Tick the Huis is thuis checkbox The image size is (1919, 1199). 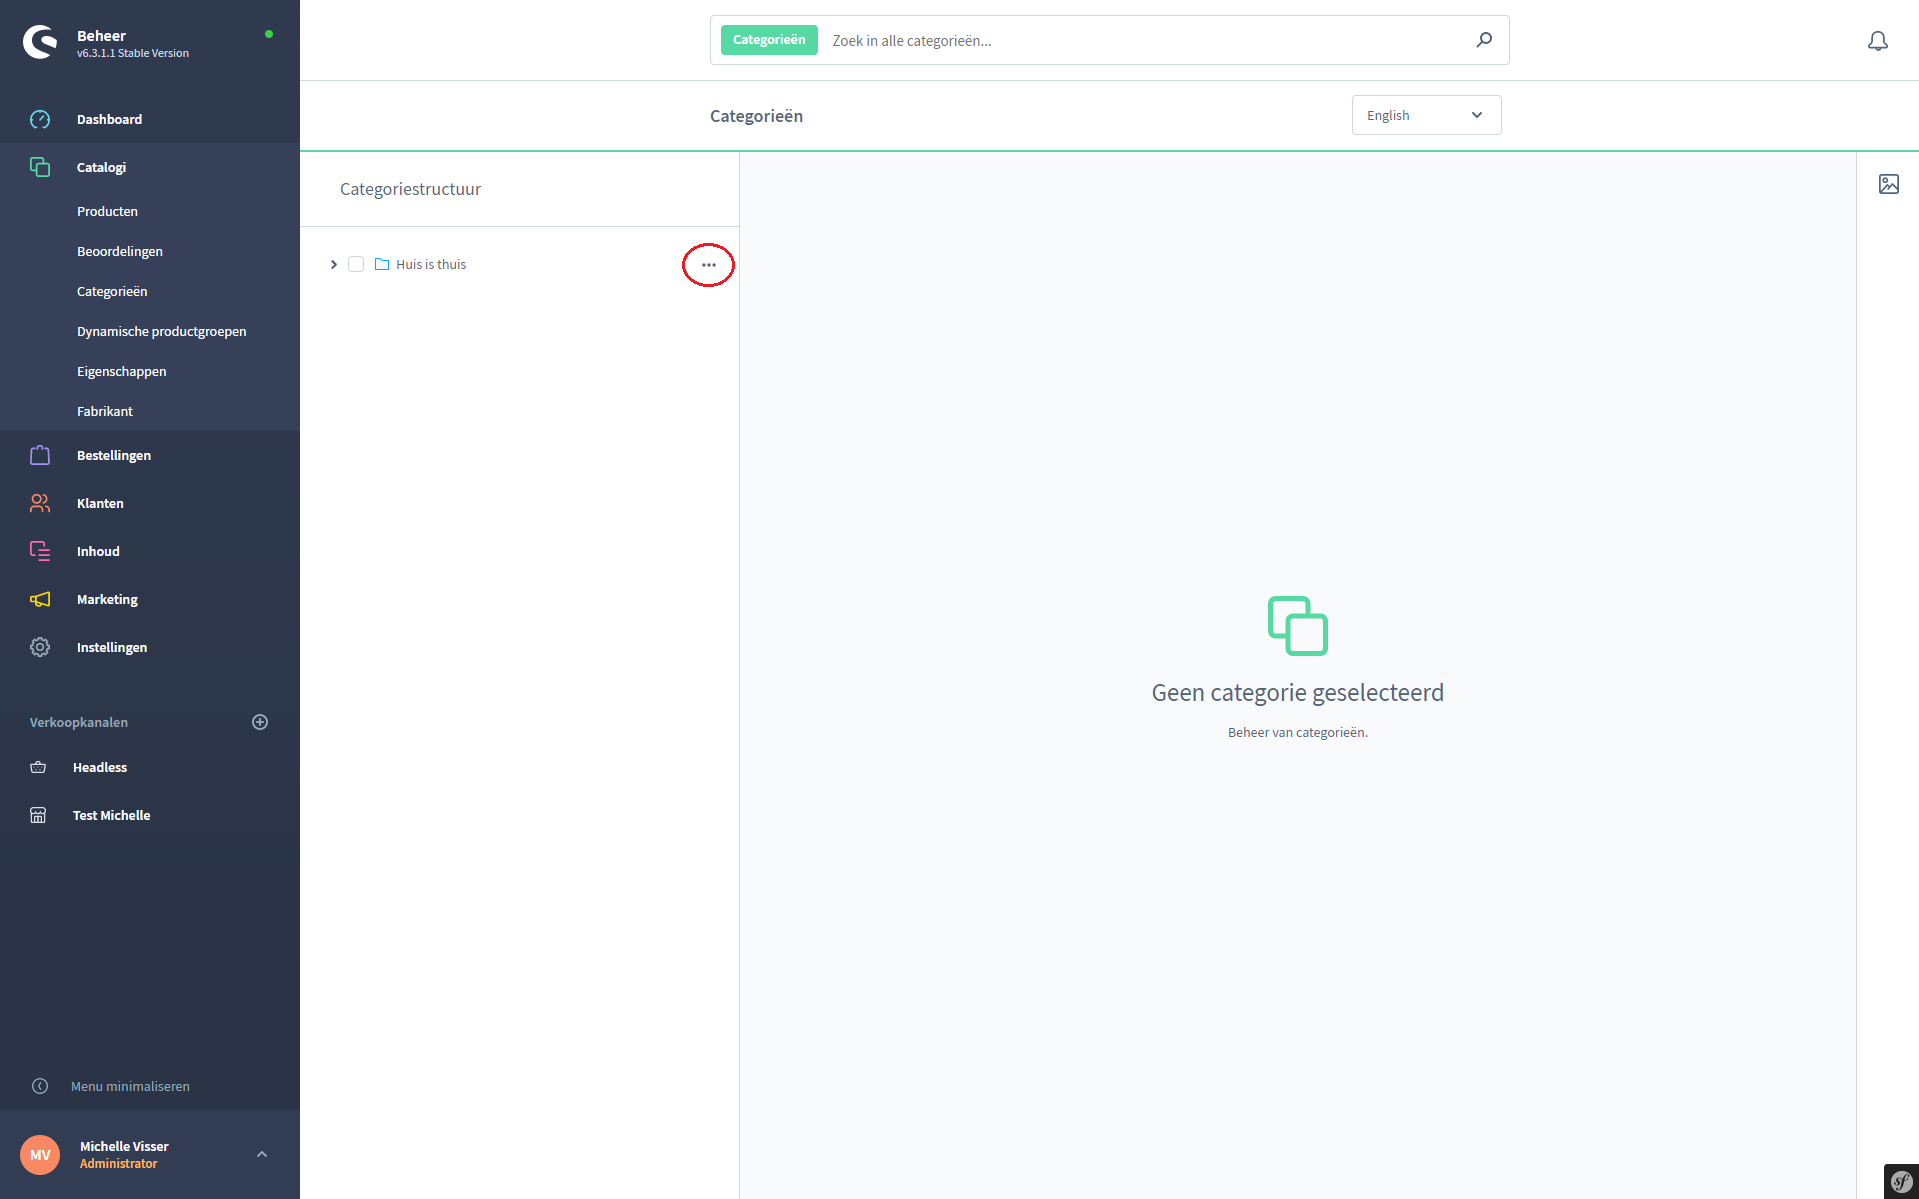tap(356, 264)
